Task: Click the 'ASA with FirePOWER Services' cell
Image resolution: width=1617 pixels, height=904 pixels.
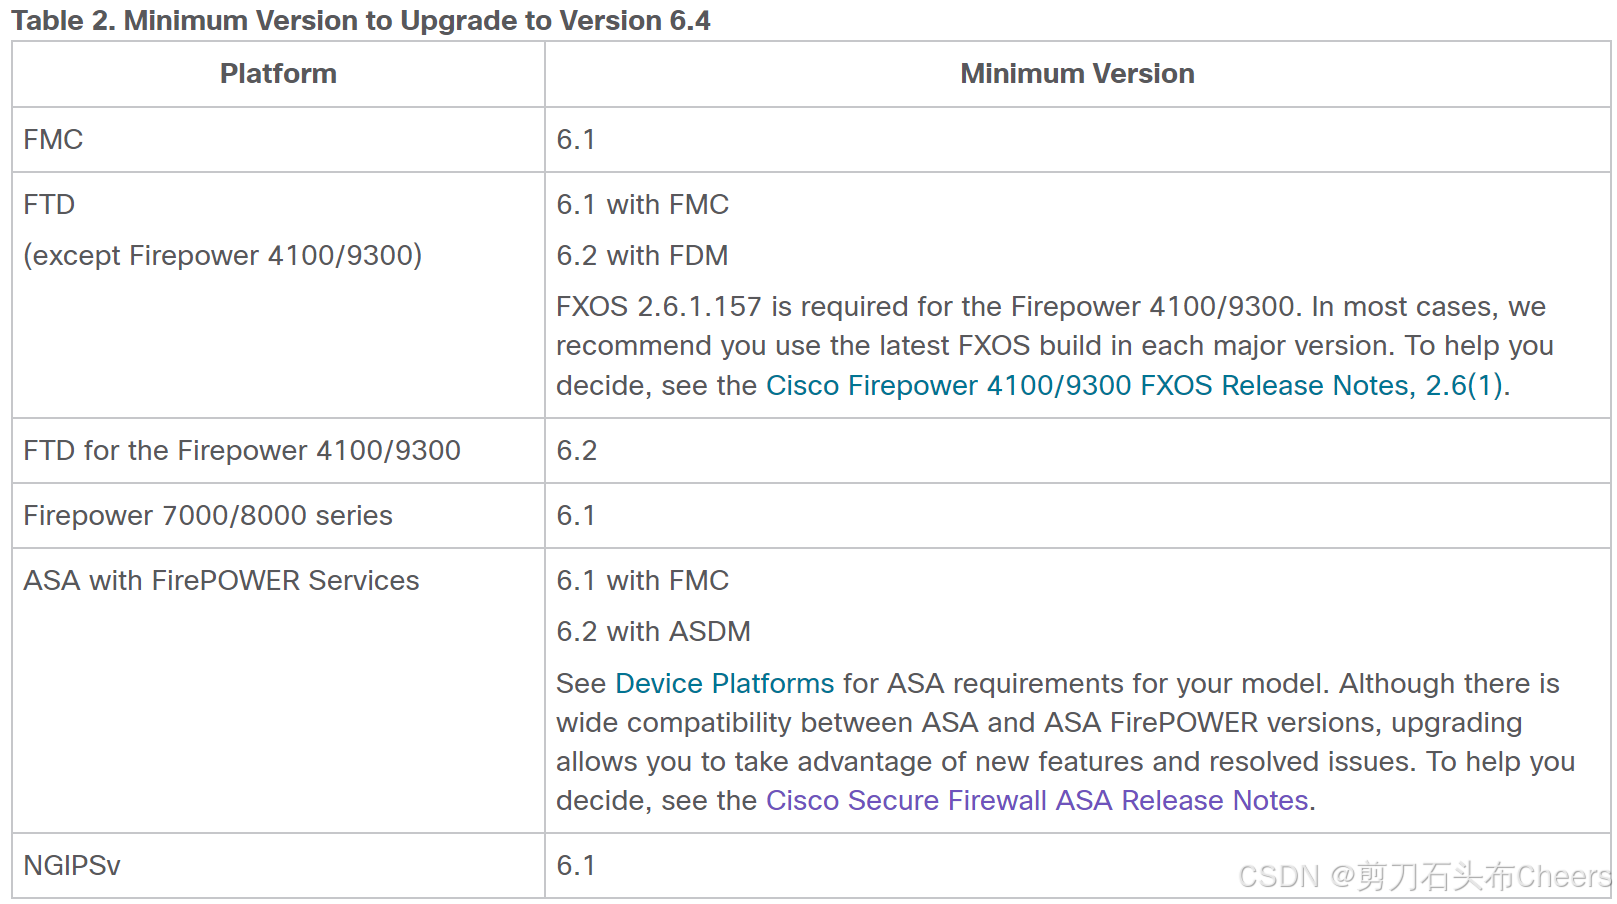Action: [x=278, y=691]
